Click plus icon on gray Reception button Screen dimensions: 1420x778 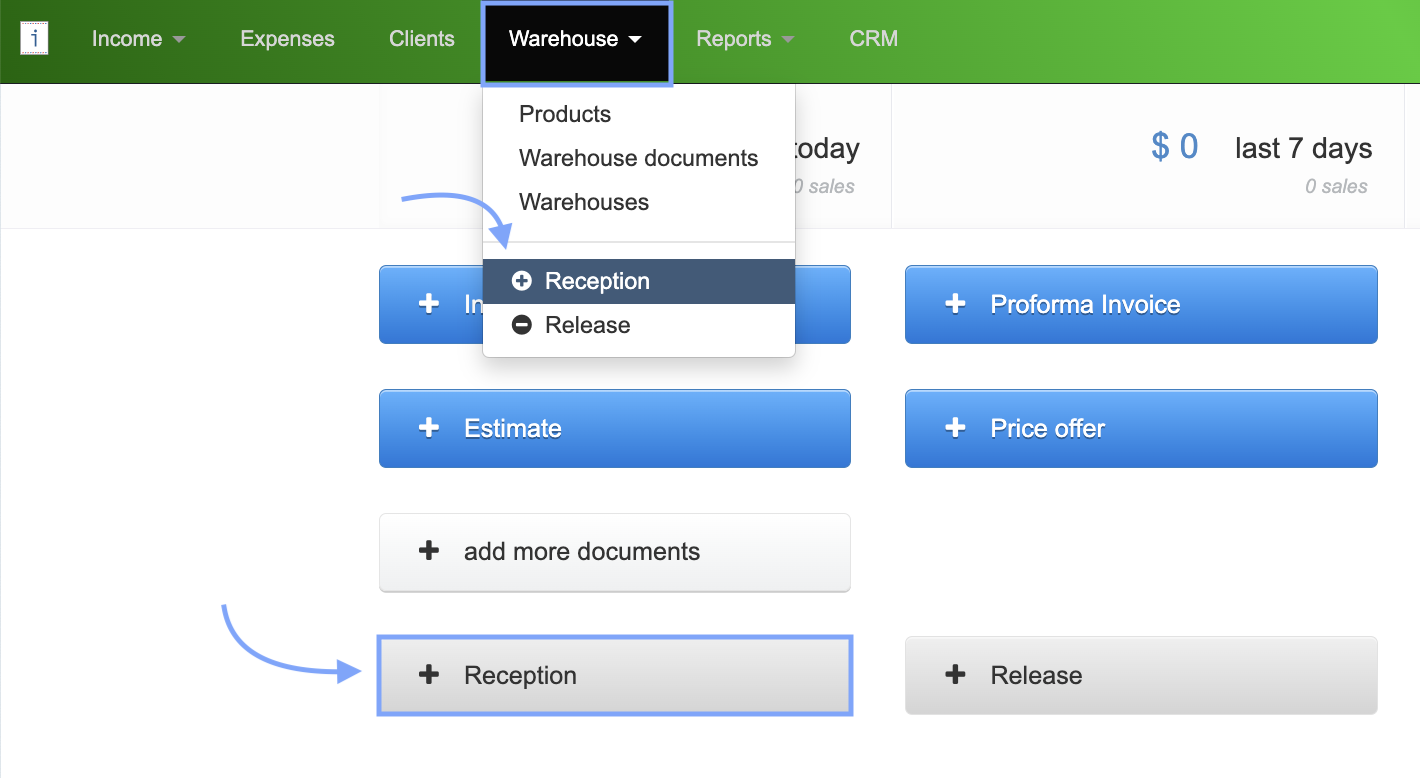tap(429, 675)
